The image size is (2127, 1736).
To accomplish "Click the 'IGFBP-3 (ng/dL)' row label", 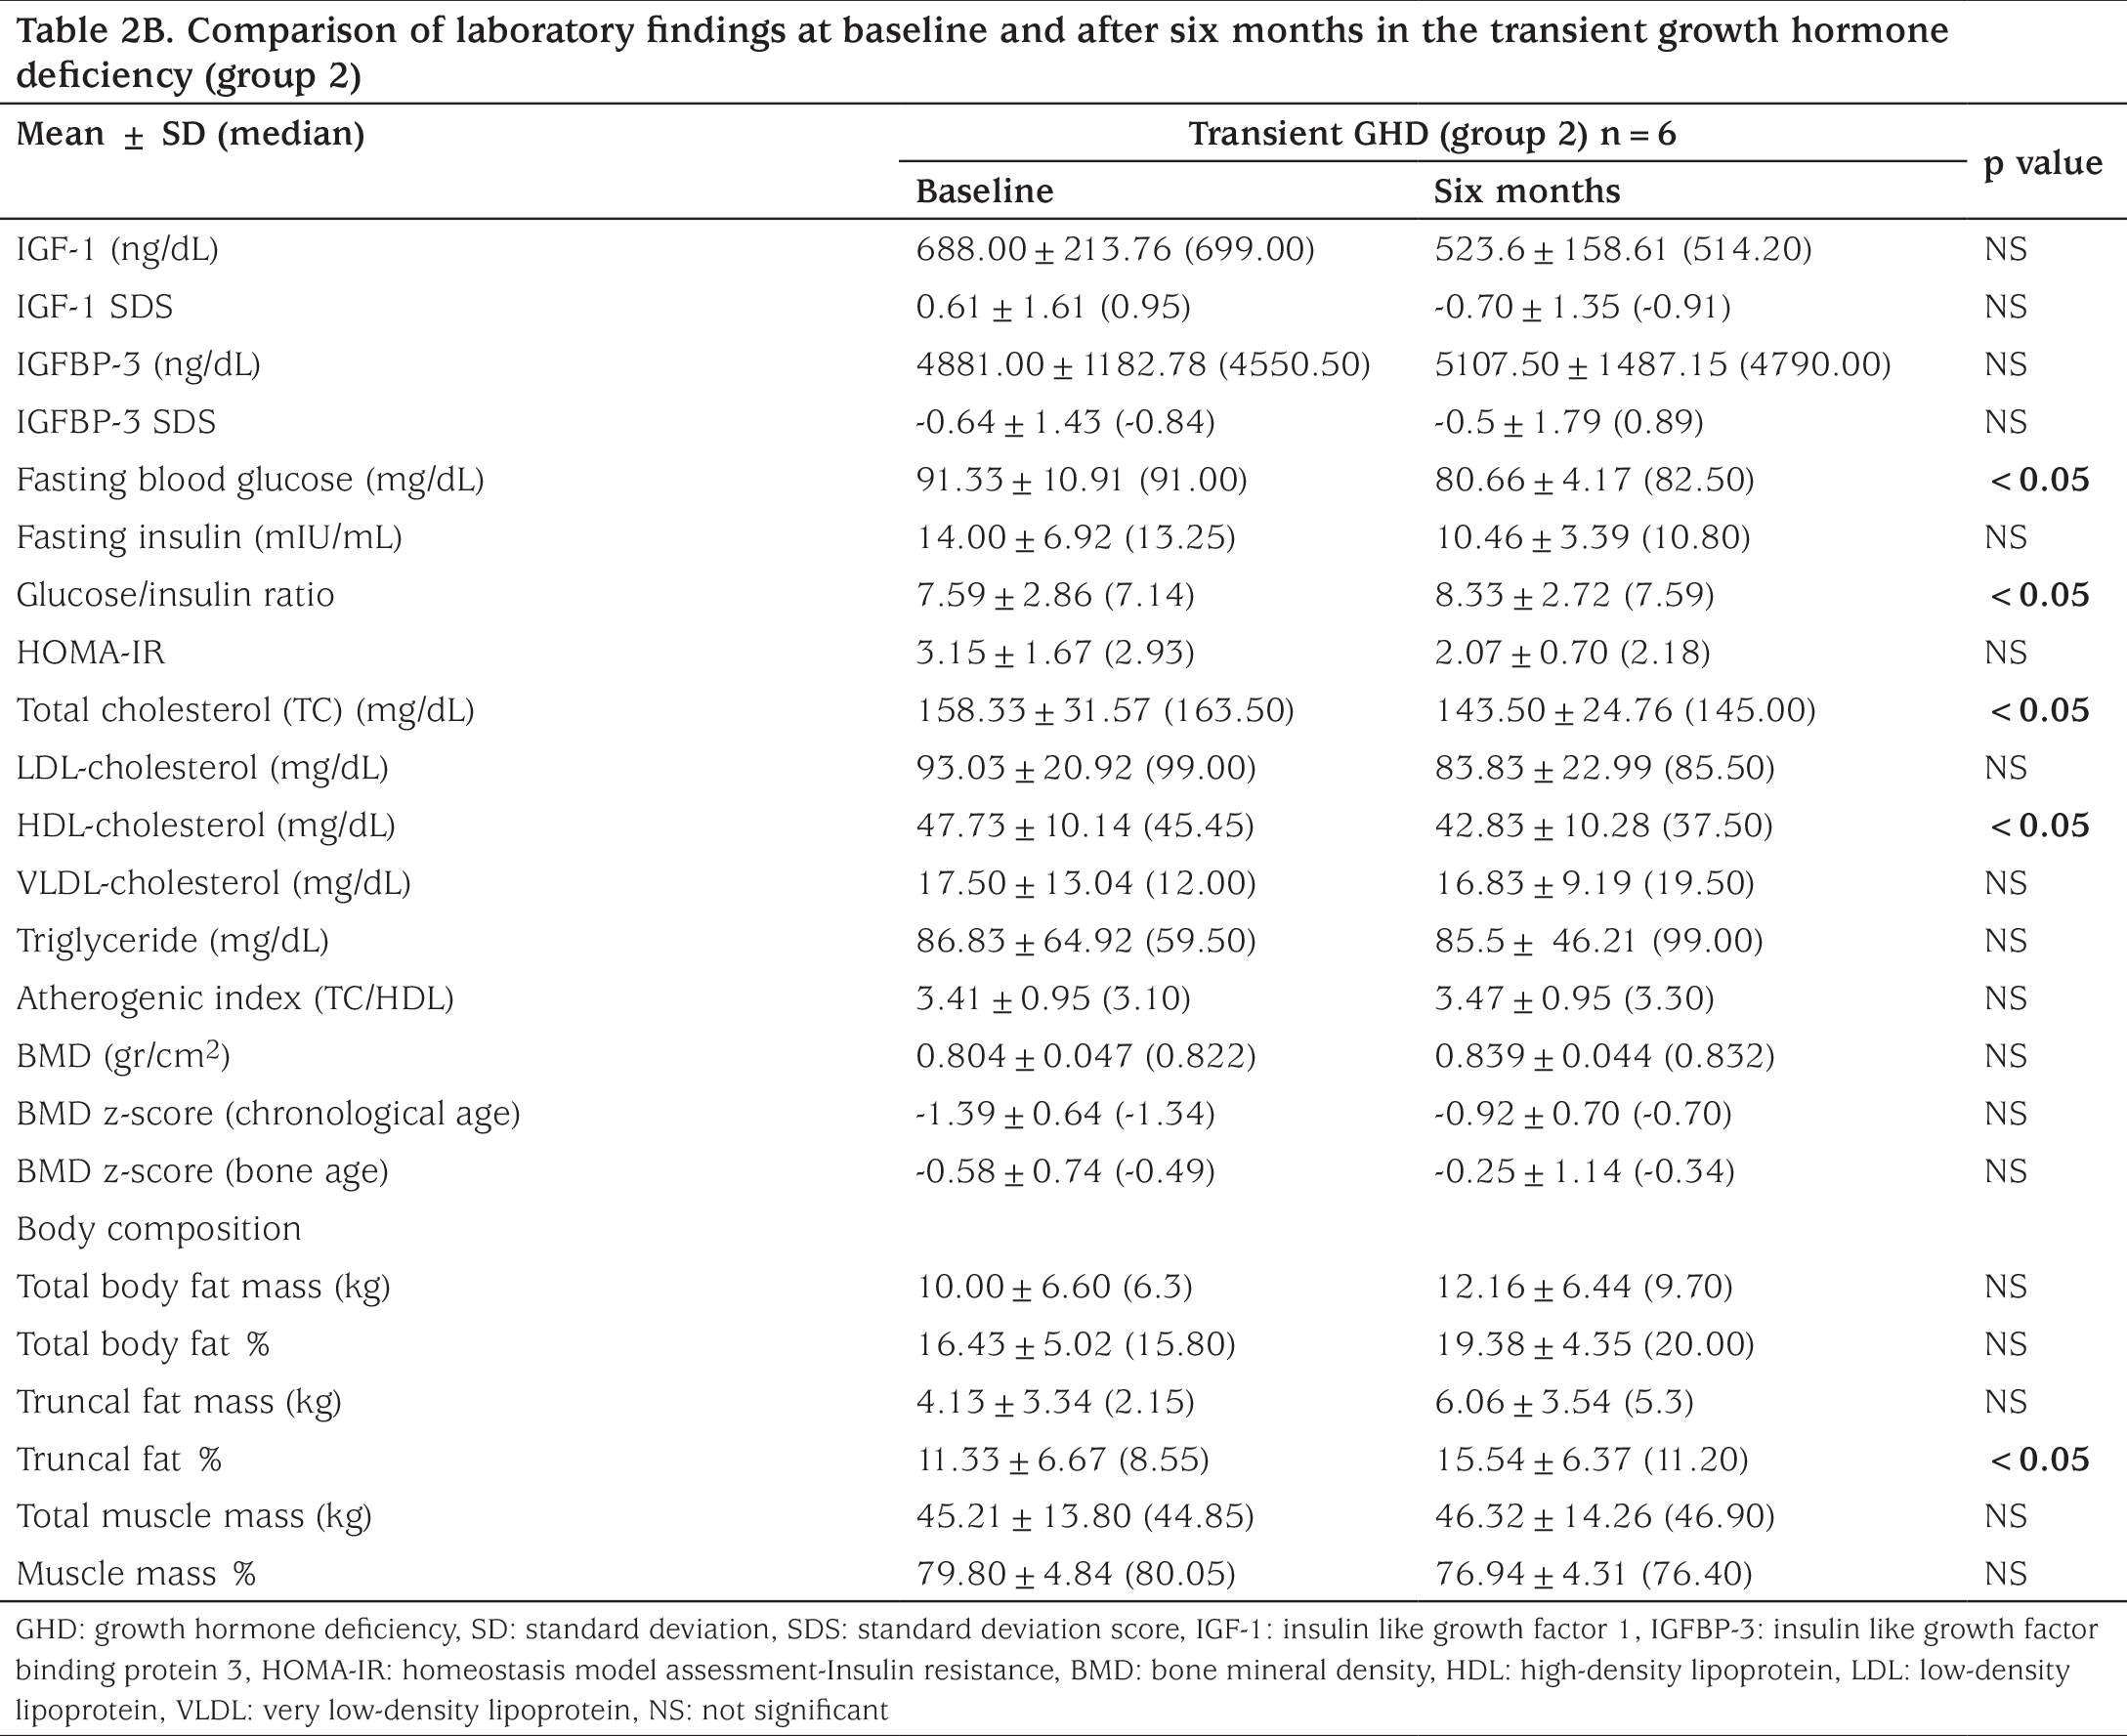I will pyautogui.click(x=138, y=364).
